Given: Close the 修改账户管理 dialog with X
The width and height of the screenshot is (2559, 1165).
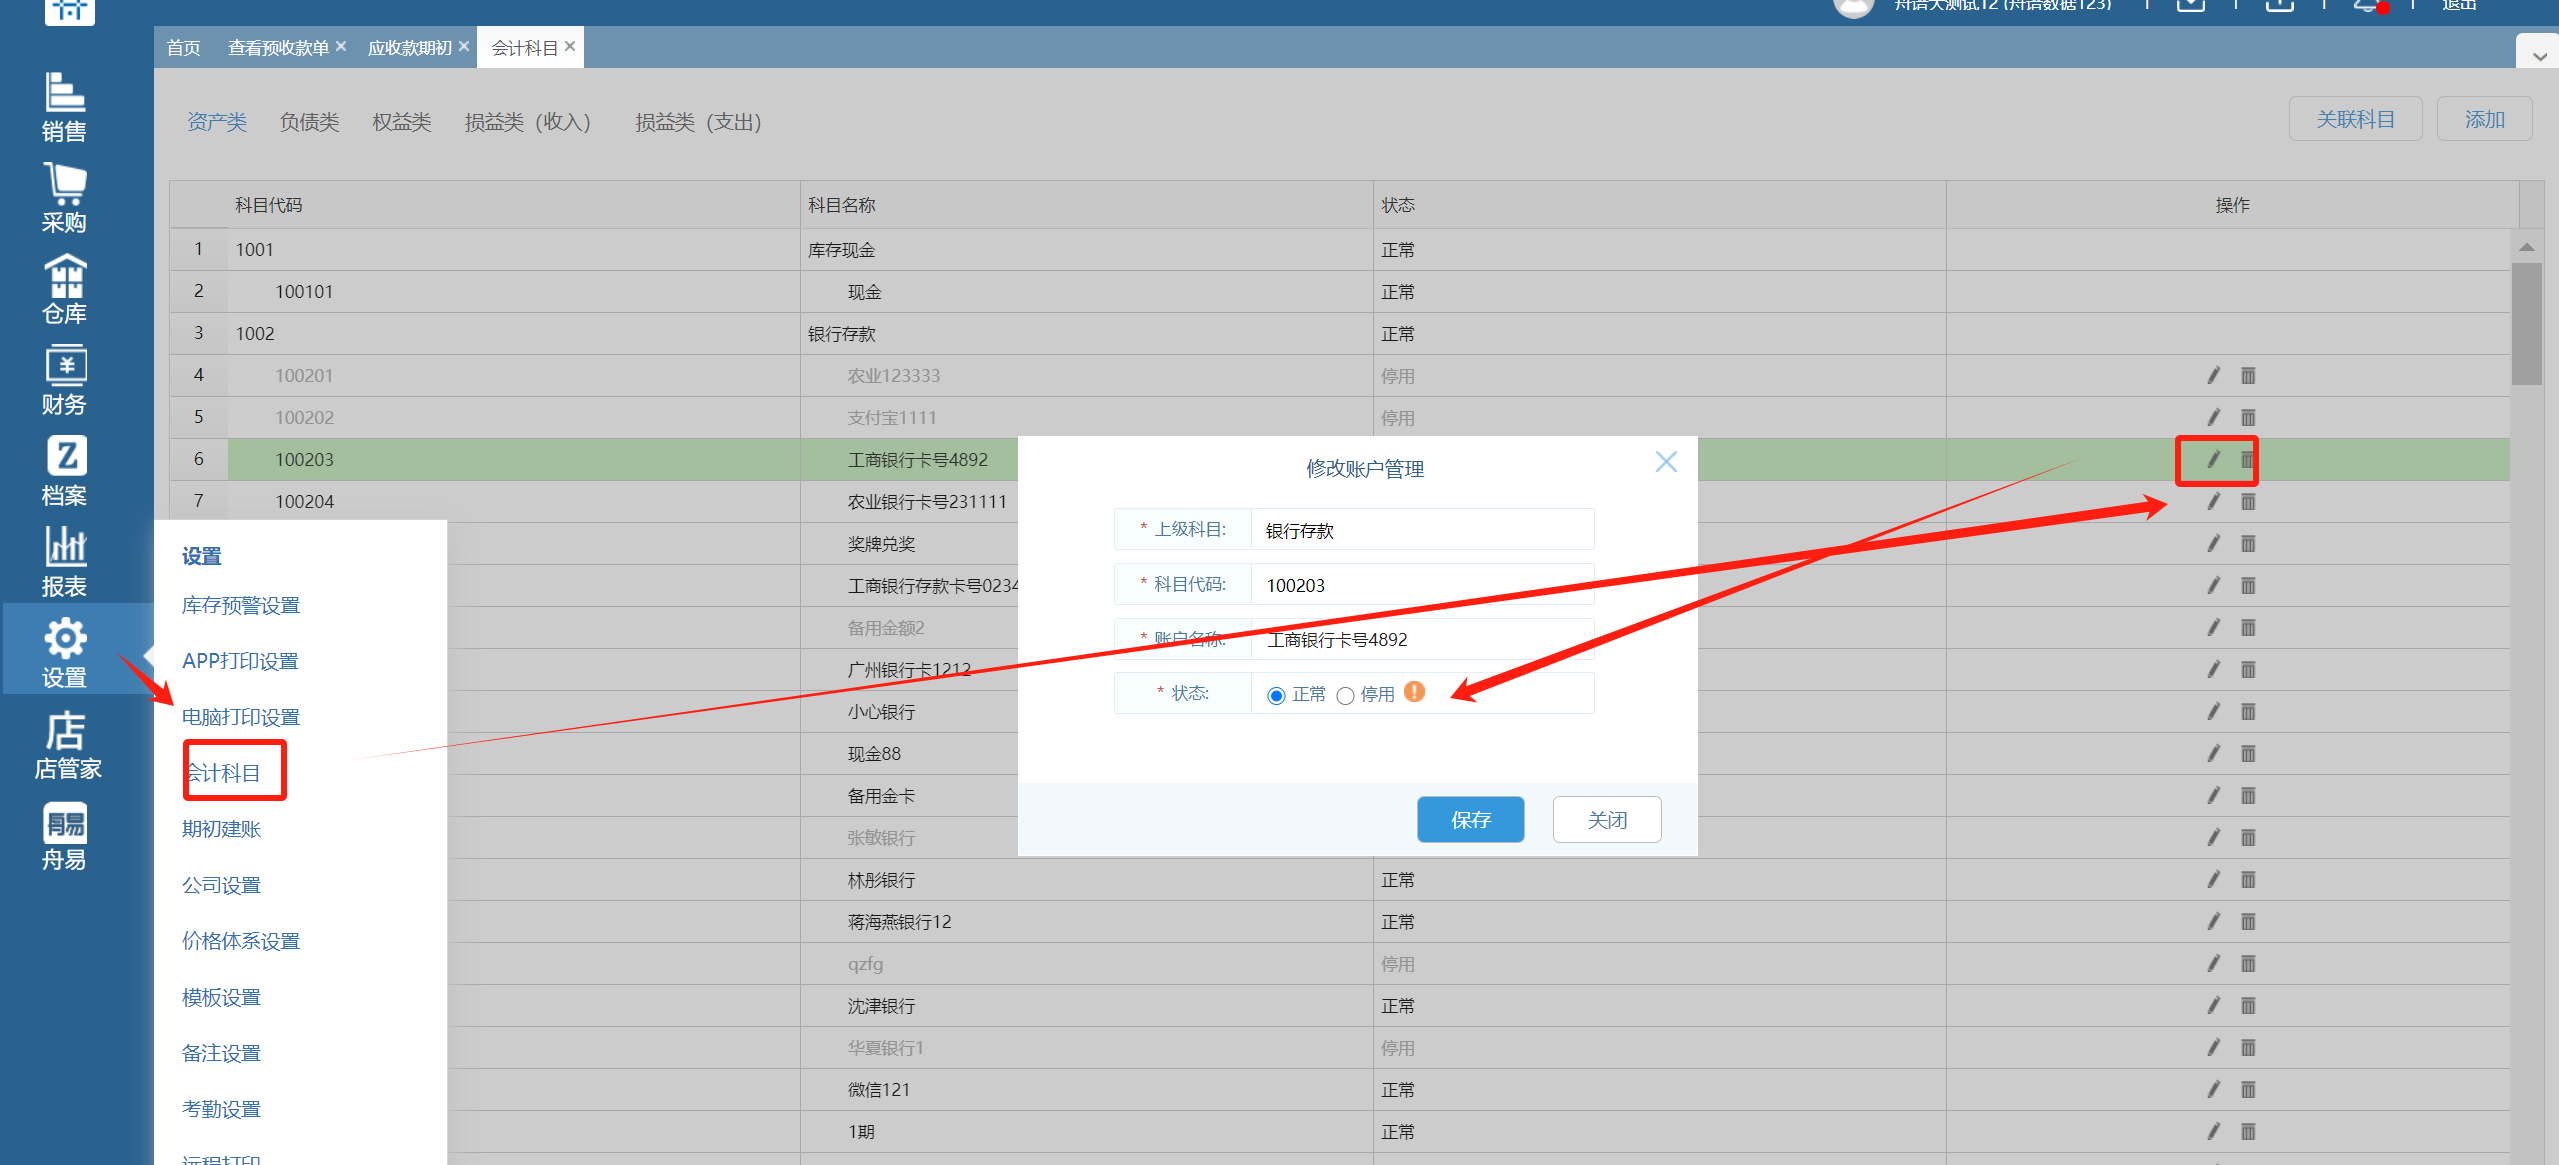Looking at the screenshot, I should pyautogui.click(x=1665, y=462).
